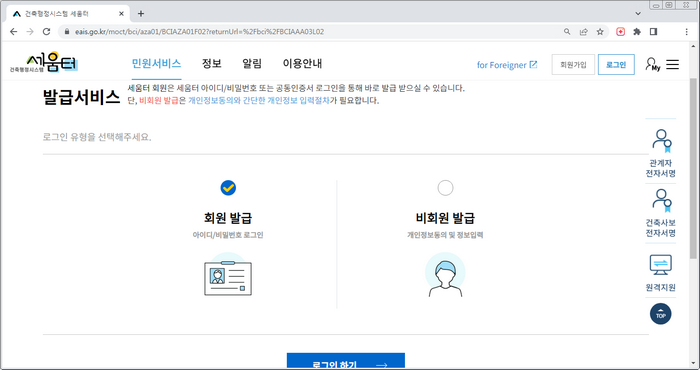Click the 회원가입 button
The width and height of the screenshot is (700, 370).
click(573, 65)
